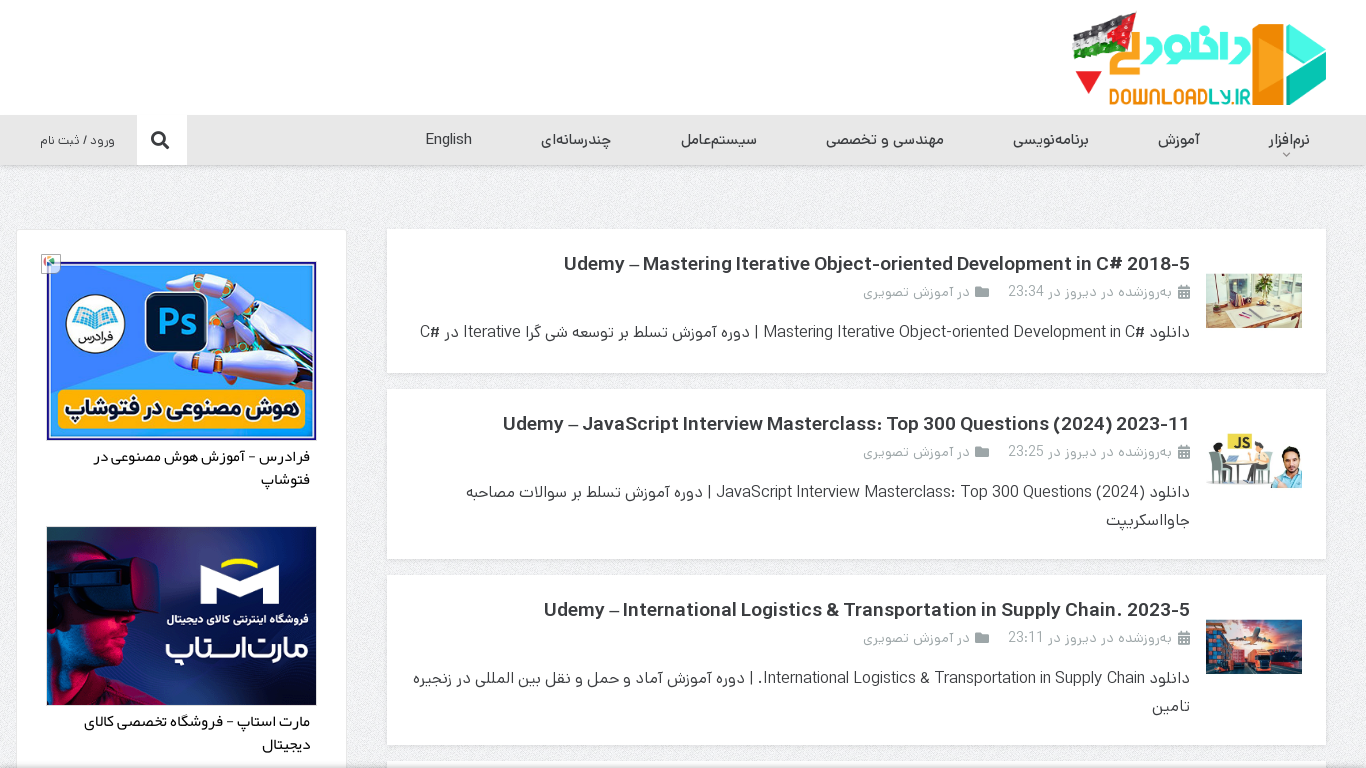Open آموزش تصویری category under JavaScript post

point(908,452)
